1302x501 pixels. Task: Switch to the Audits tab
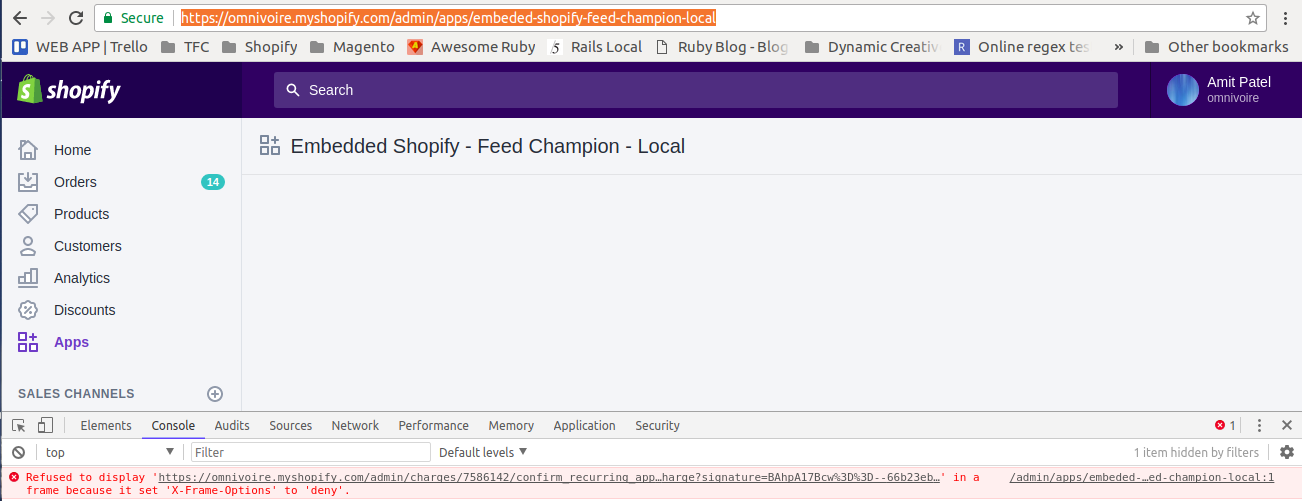coord(233,425)
